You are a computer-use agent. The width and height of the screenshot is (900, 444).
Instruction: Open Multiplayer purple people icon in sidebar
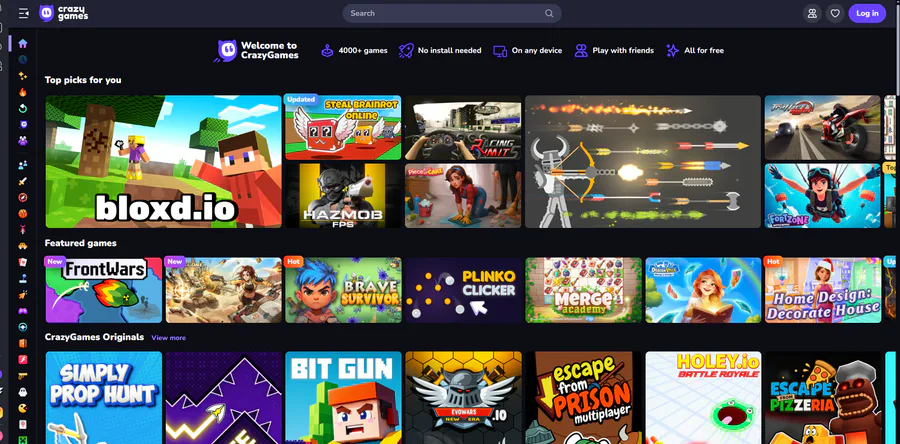pos(22,140)
